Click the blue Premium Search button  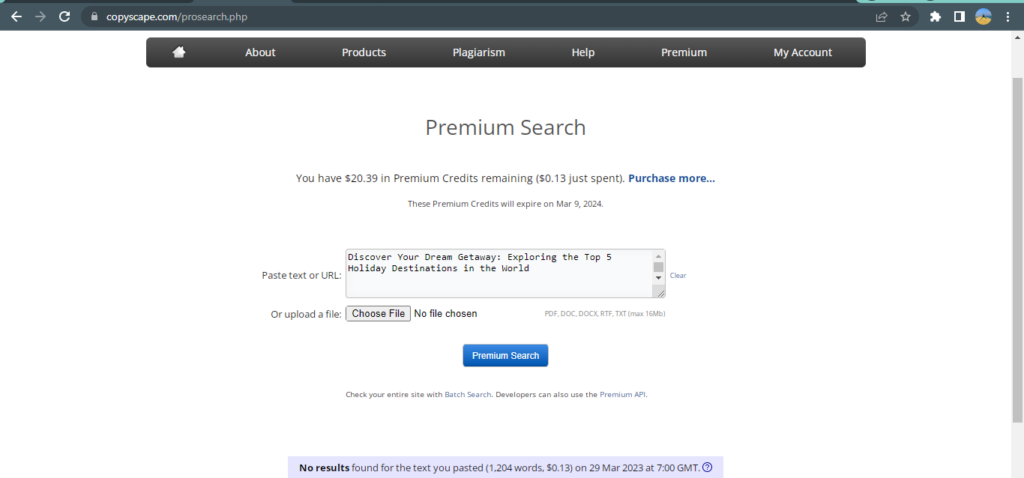(505, 355)
